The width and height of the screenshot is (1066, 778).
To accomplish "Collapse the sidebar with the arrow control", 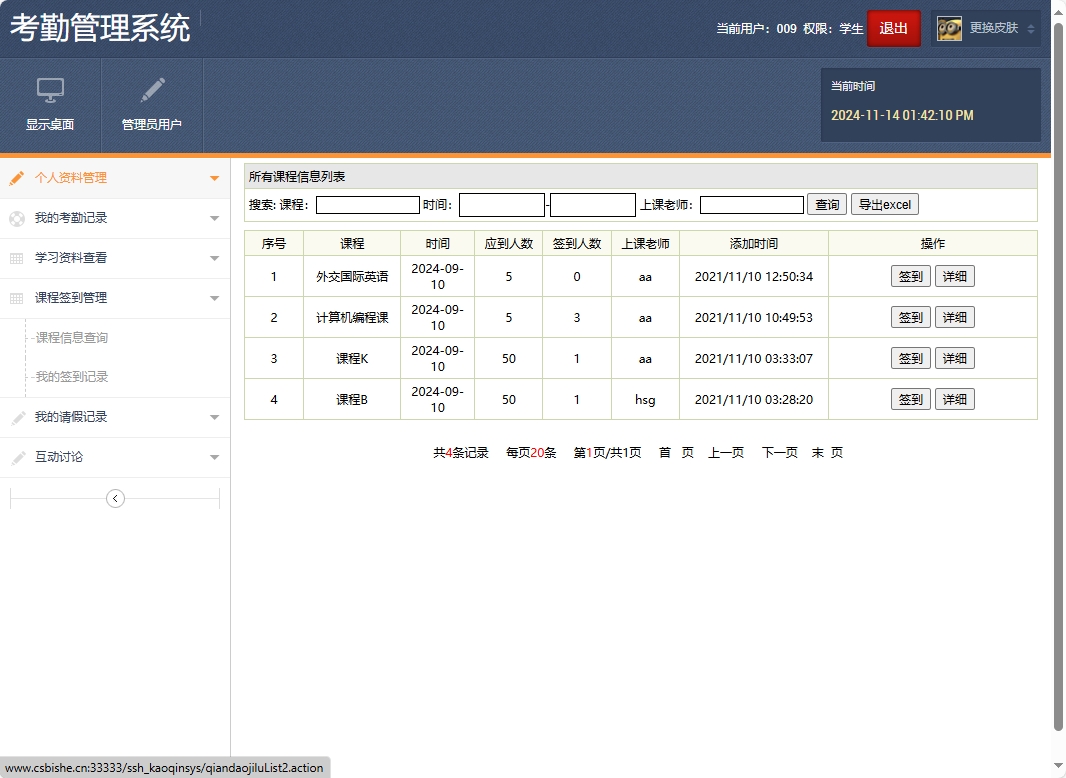I will (x=115, y=497).
